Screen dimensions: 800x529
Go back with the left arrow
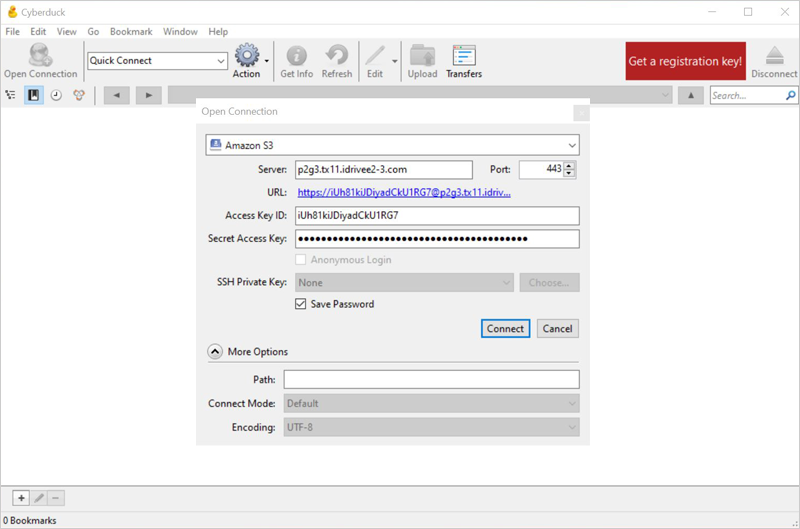pyautogui.click(x=117, y=95)
